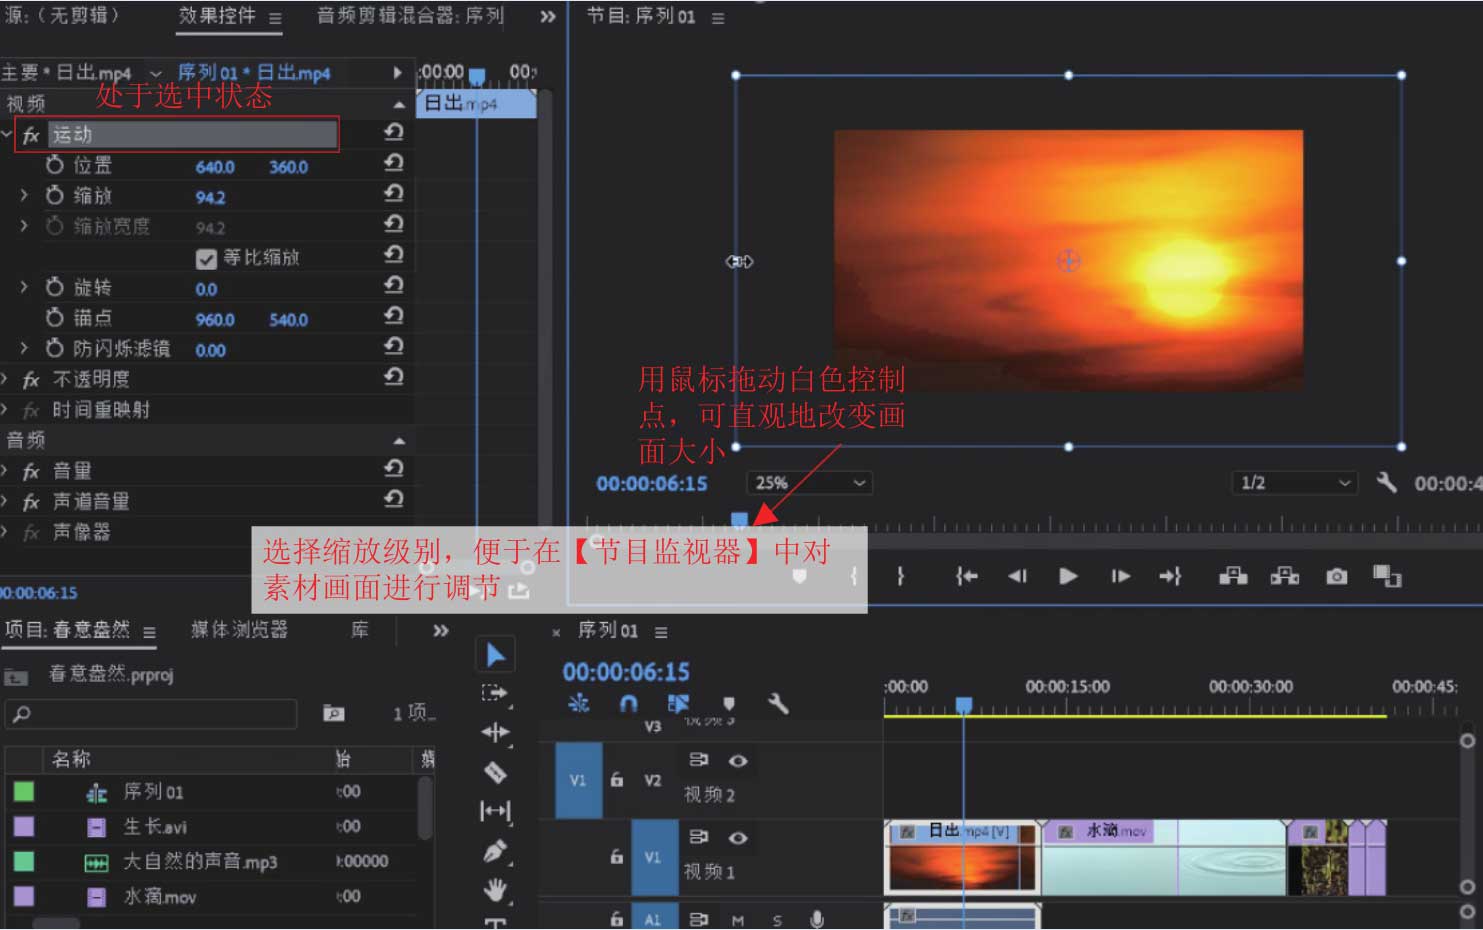The height and width of the screenshot is (930, 1483).
Task: Select the Pen tool
Action: point(495,851)
